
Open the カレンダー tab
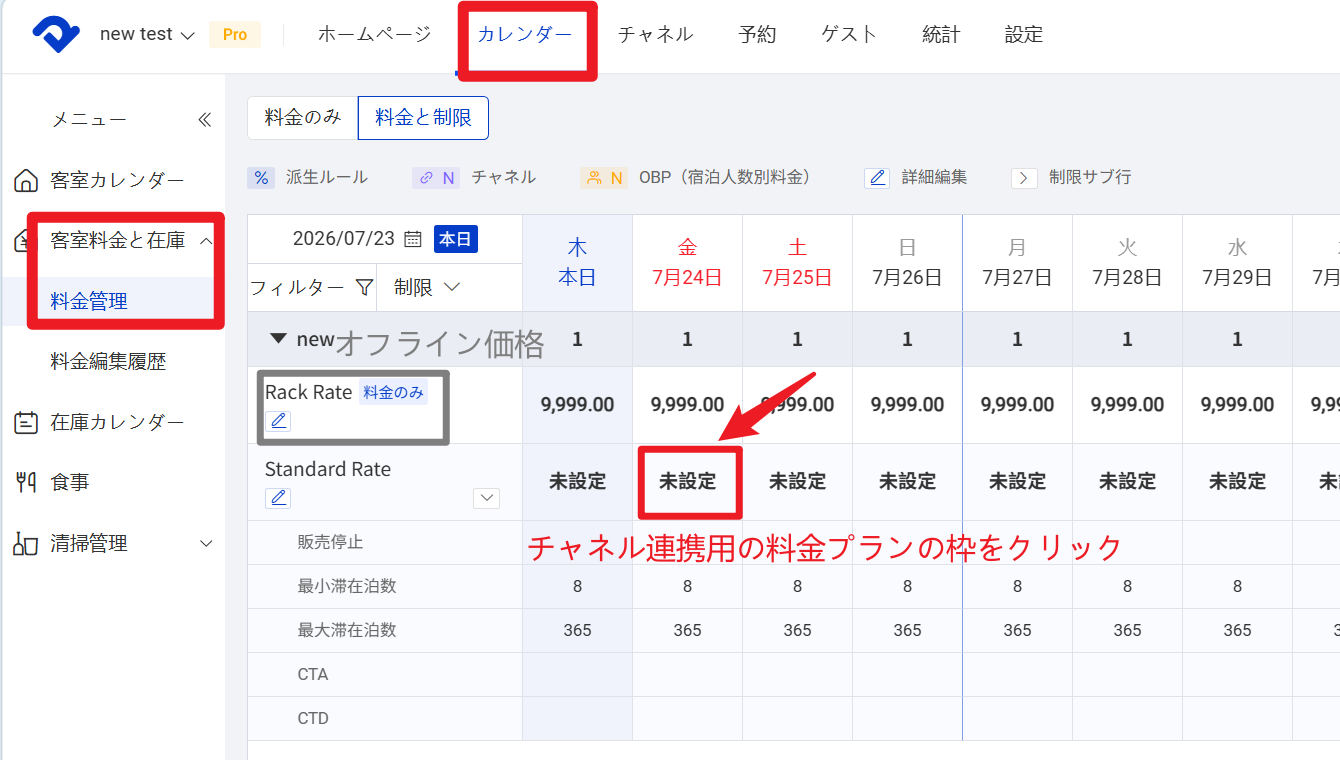(525, 34)
